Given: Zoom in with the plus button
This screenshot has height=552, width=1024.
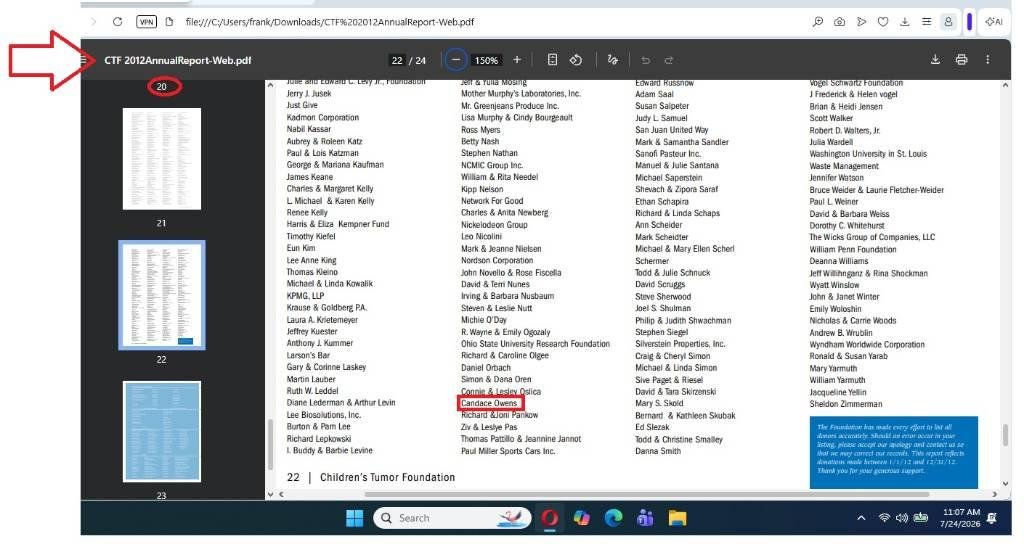Looking at the screenshot, I should (x=517, y=59).
